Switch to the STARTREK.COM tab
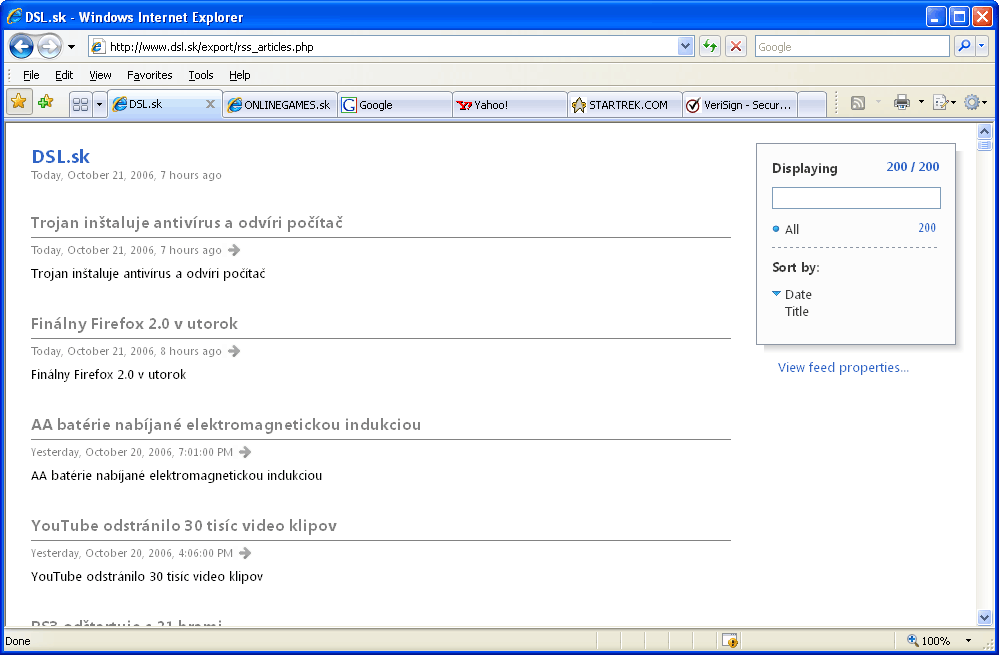 click(x=624, y=105)
